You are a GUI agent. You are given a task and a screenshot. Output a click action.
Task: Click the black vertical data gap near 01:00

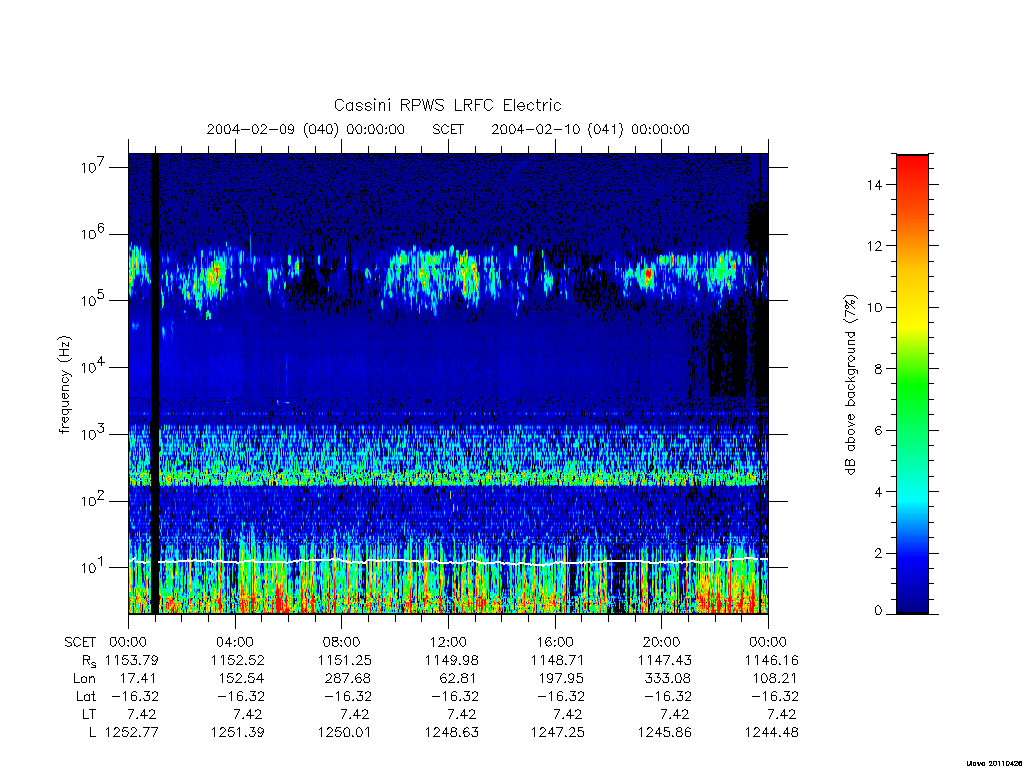[155, 383]
